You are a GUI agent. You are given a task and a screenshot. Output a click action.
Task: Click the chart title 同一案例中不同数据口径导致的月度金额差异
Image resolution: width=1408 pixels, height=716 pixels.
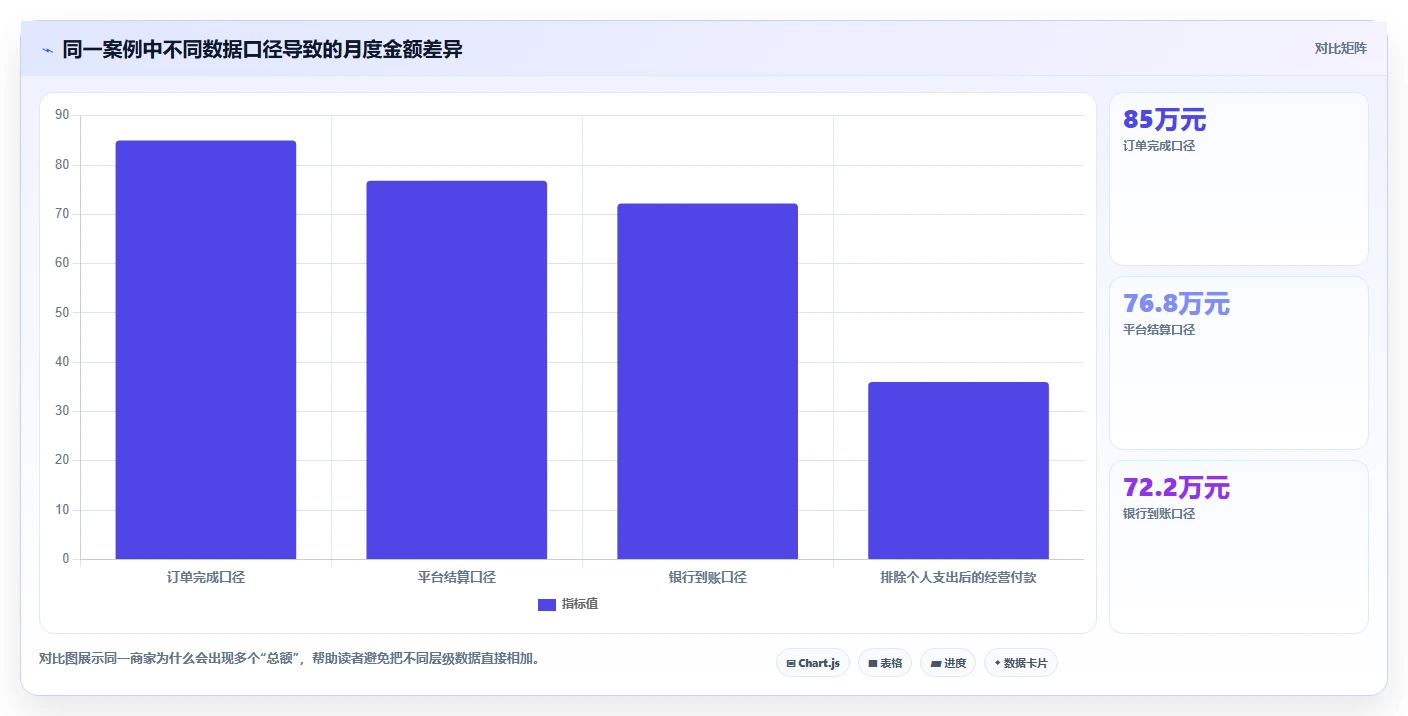(262, 49)
